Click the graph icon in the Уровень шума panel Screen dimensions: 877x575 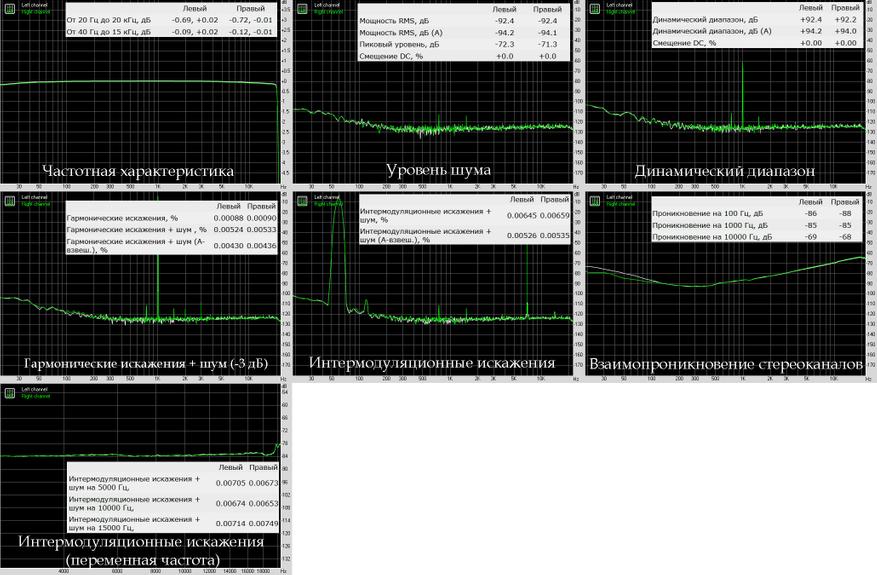(x=302, y=8)
